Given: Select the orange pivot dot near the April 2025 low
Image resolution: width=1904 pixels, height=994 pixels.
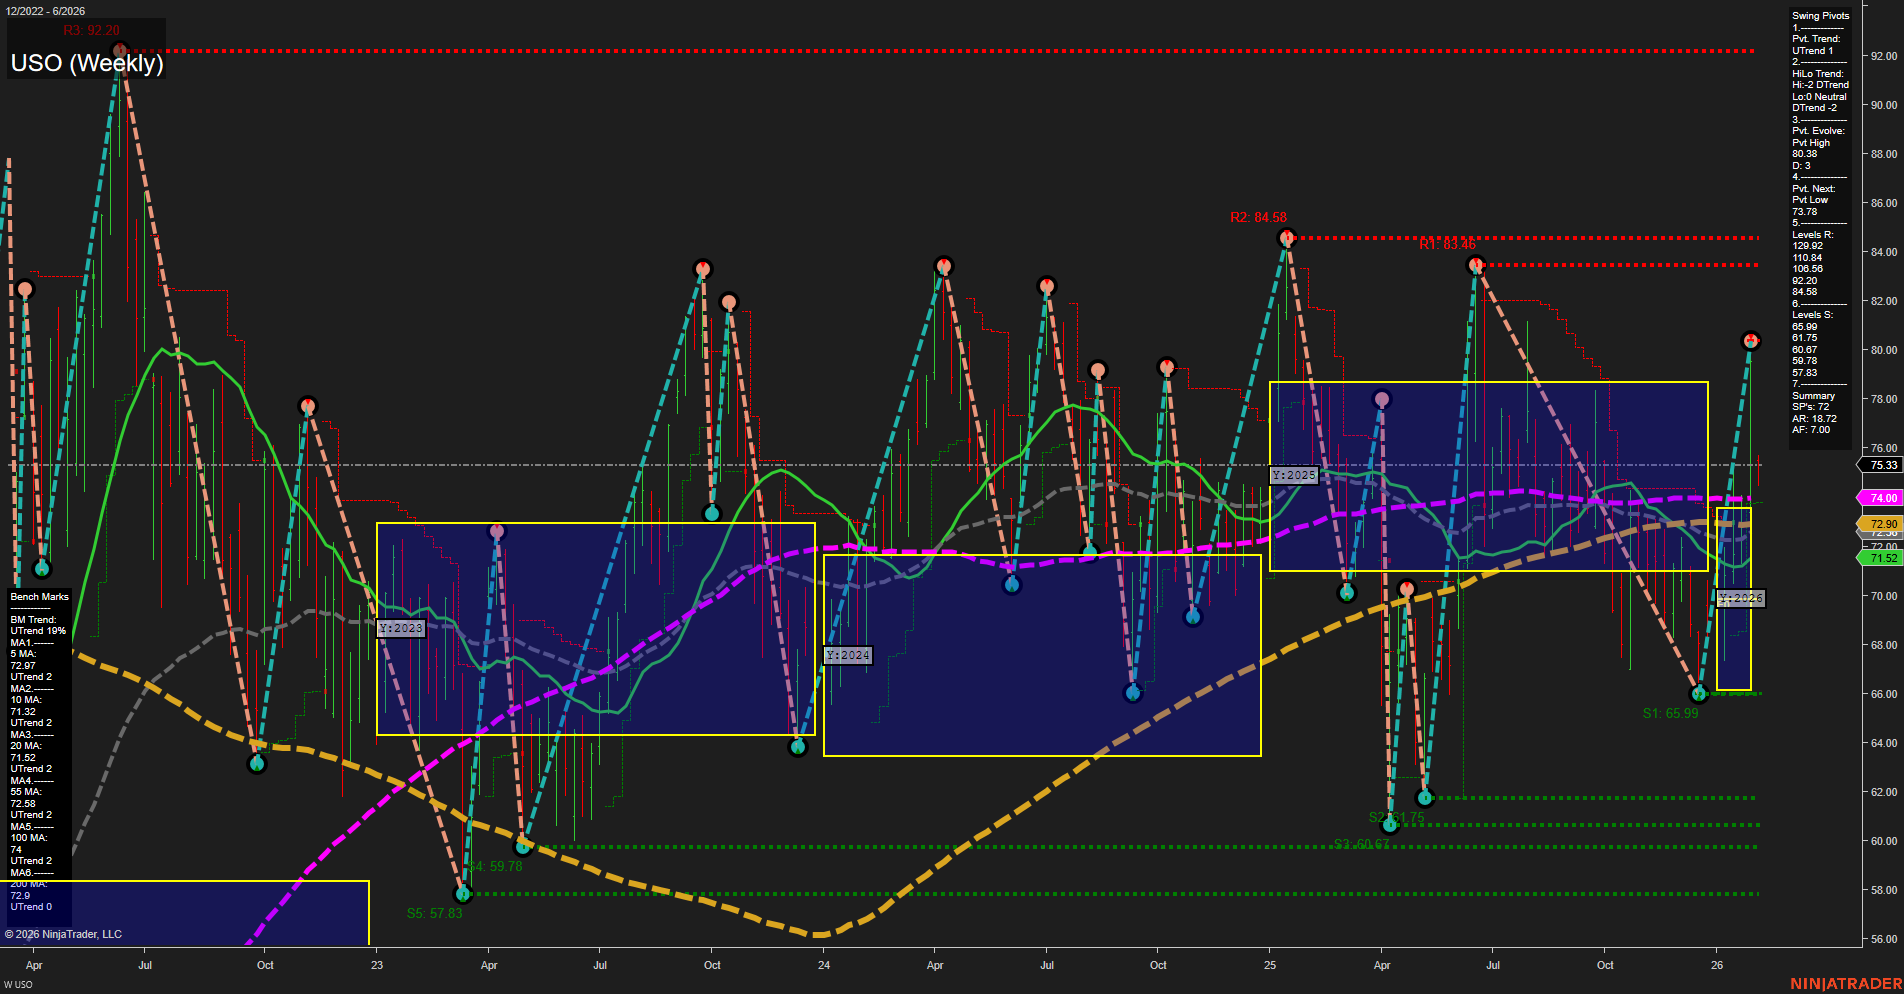Looking at the screenshot, I should coord(1407,587).
